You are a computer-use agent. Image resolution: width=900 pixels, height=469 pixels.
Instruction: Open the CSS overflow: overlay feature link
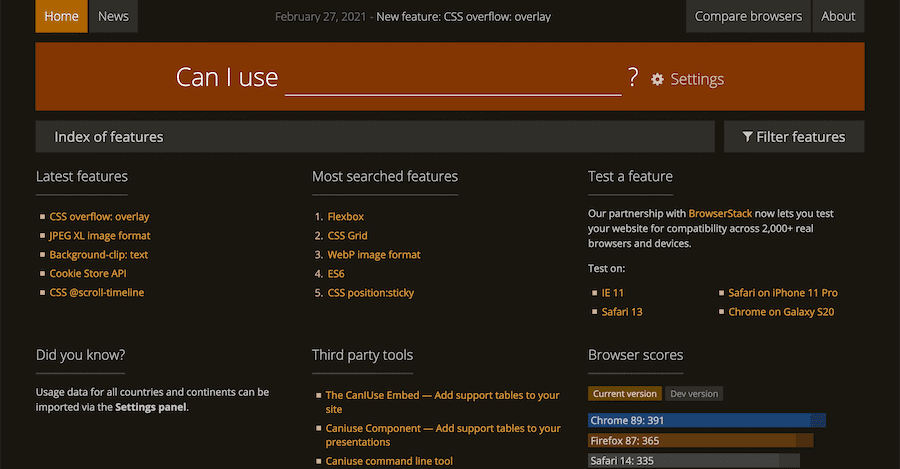tap(99, 216)
